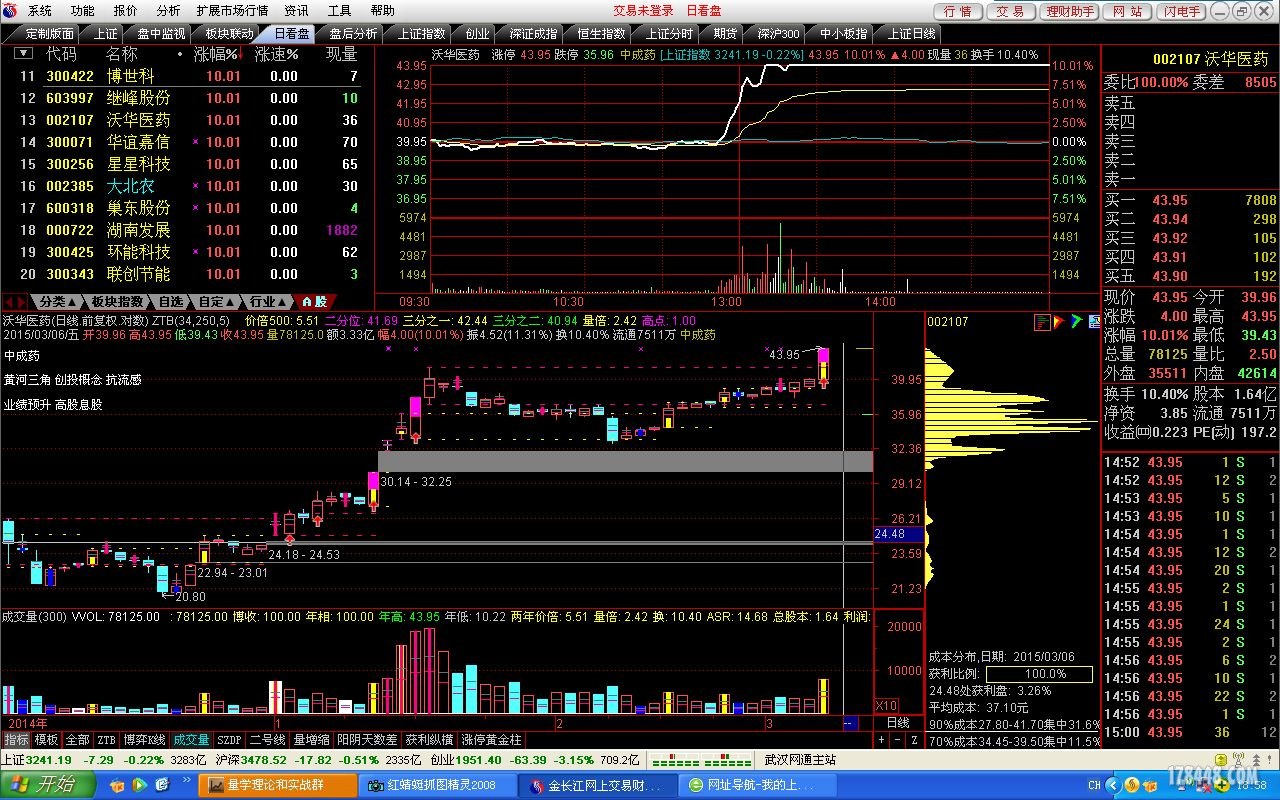This screenshot has height=800, width=1280.
Task: Select the 成交量 indicator tab
Action: (191, 740)
